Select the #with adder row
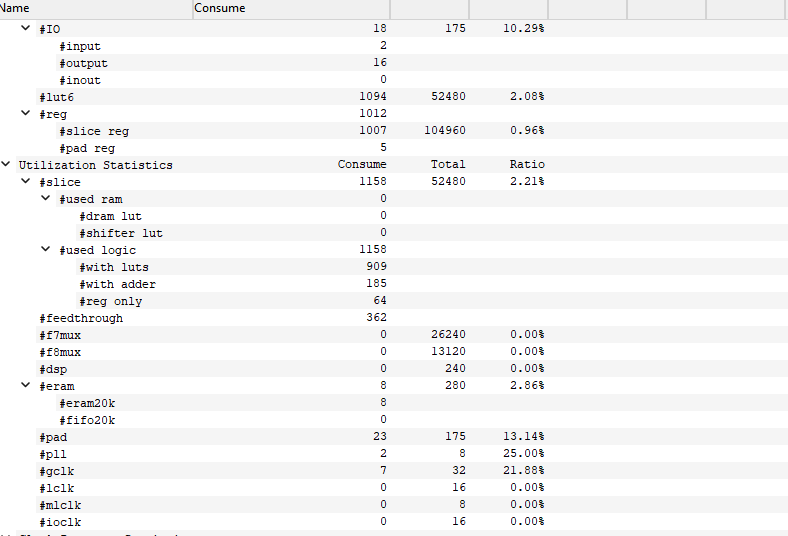The width and height of the screenshot is (788, 536). point(117,284)
